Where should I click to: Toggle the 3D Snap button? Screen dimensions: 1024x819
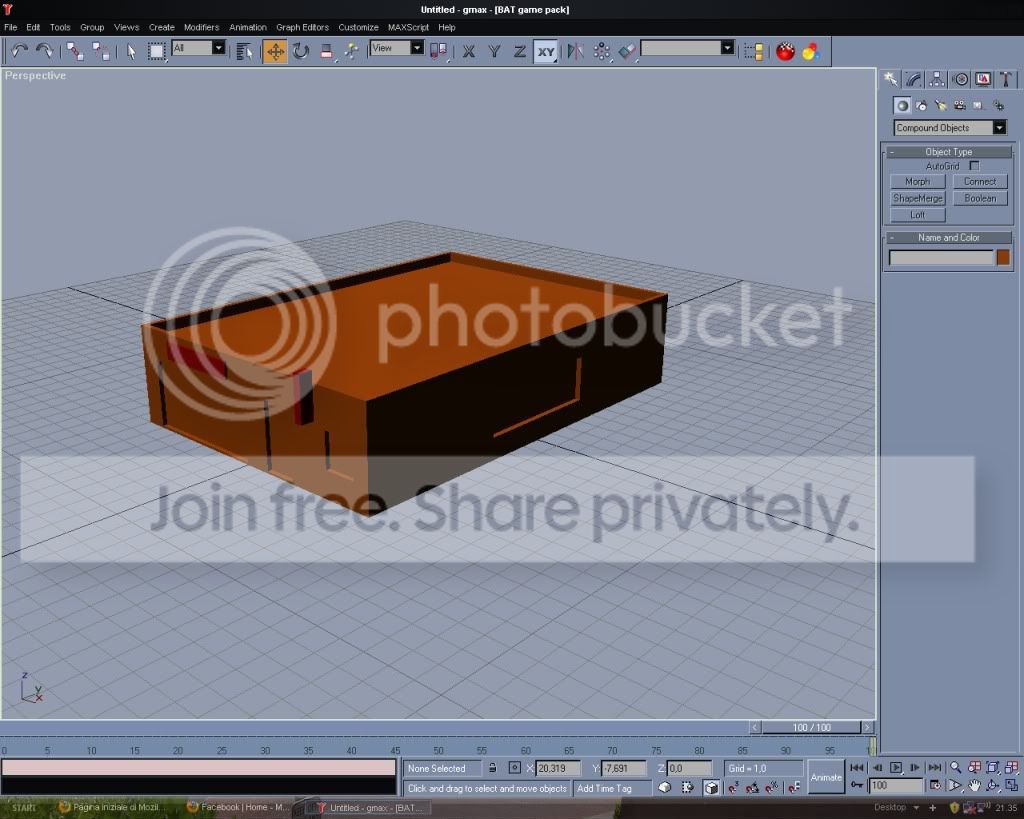(x=733, y=788)
